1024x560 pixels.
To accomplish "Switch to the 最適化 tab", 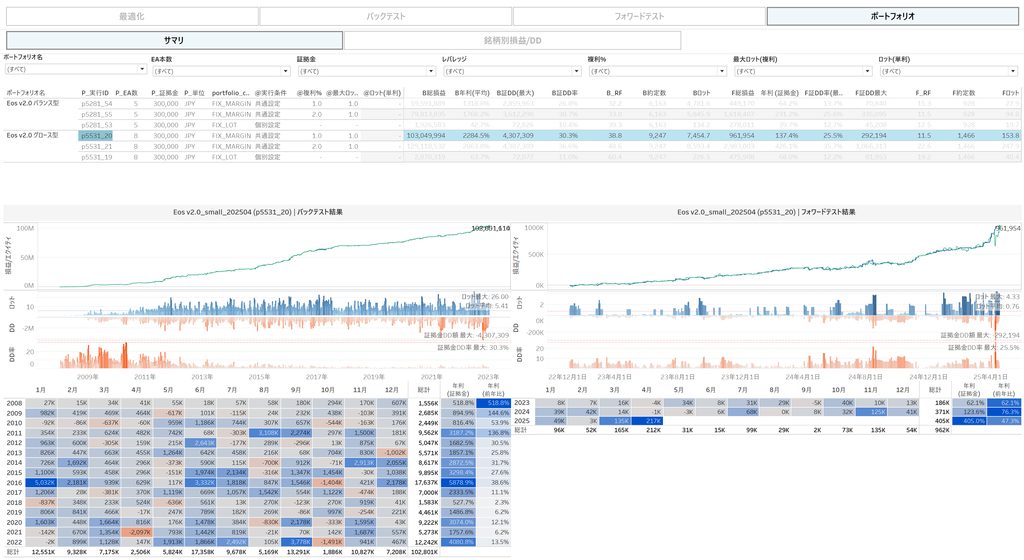I will (129, 16).
